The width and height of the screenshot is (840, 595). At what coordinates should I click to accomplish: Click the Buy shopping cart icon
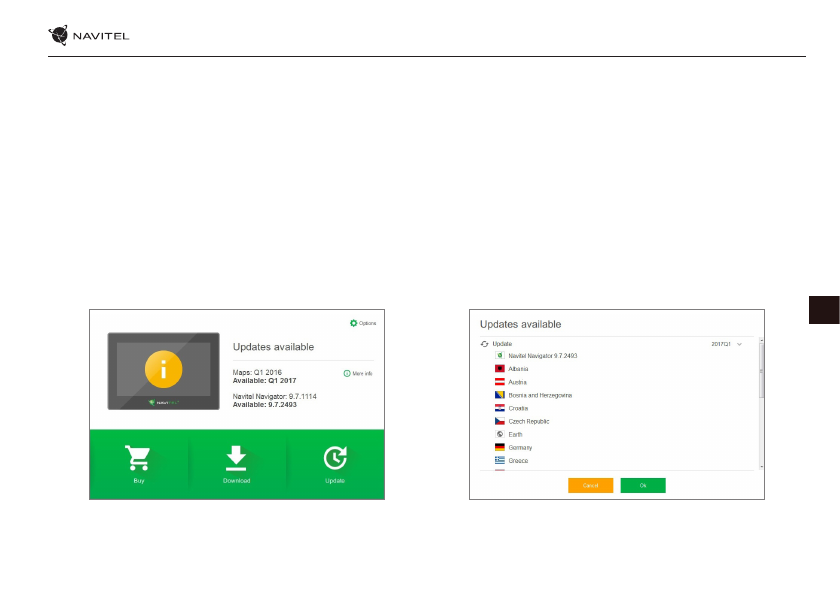pyautogui.click(x=137, y=458)
